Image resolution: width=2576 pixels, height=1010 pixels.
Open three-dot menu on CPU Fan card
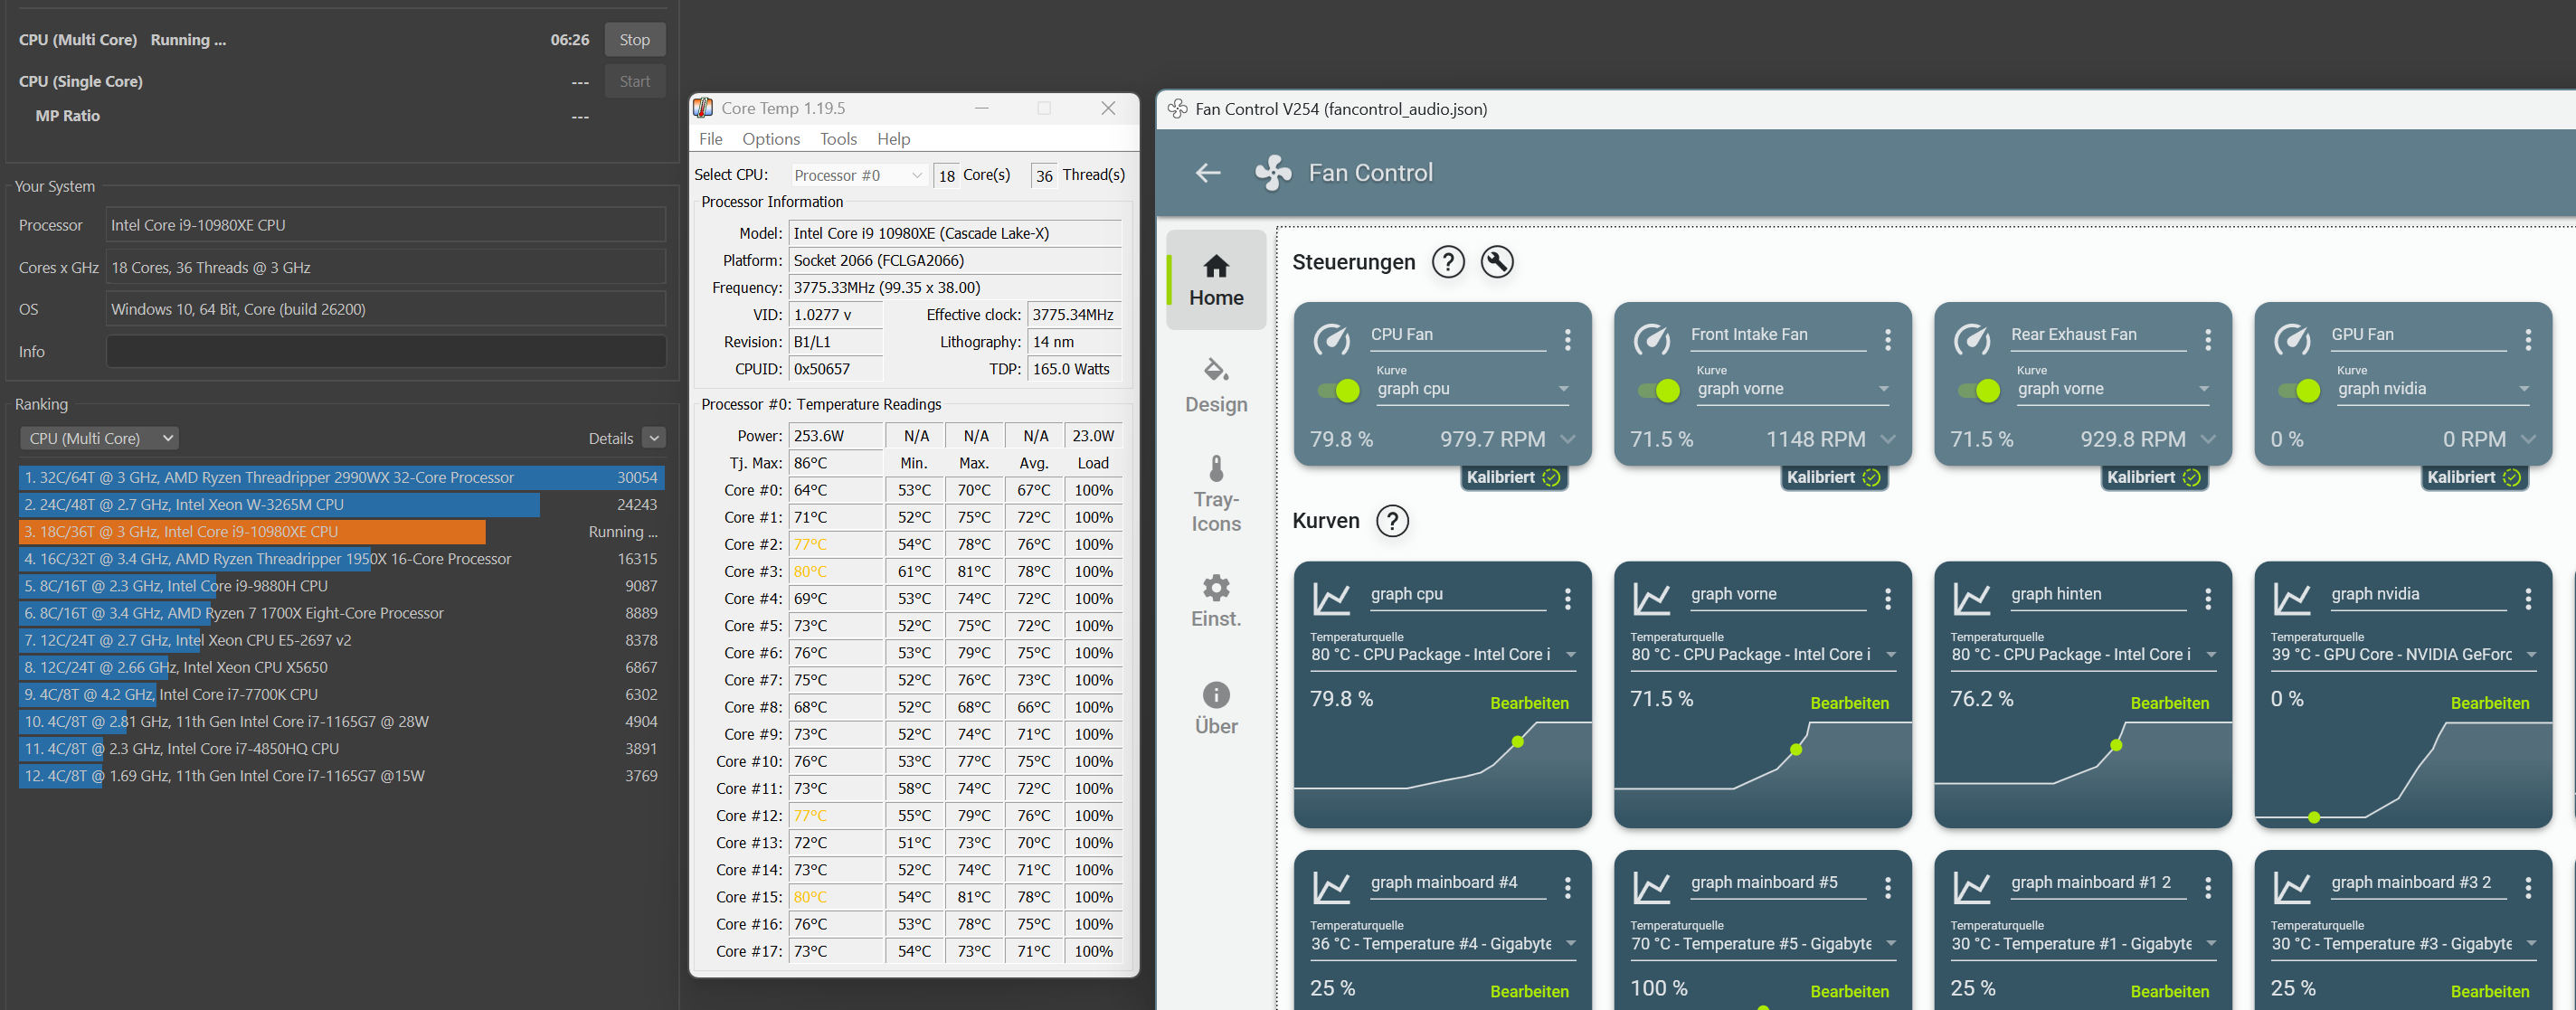pos(1567,340)
